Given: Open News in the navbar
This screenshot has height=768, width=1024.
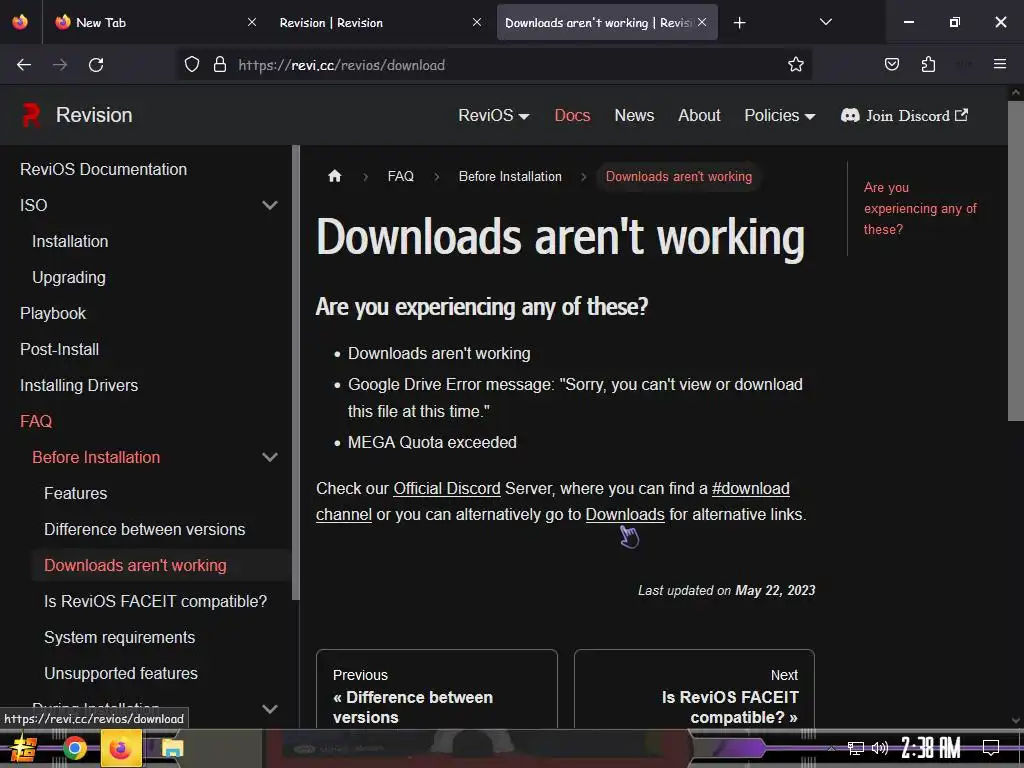Looking at the screenshot, I should point(634,116).
